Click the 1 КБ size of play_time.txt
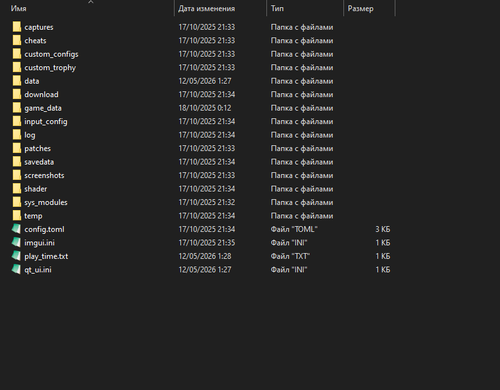Viewport: 500px width, 390px height. click(383, 256)
